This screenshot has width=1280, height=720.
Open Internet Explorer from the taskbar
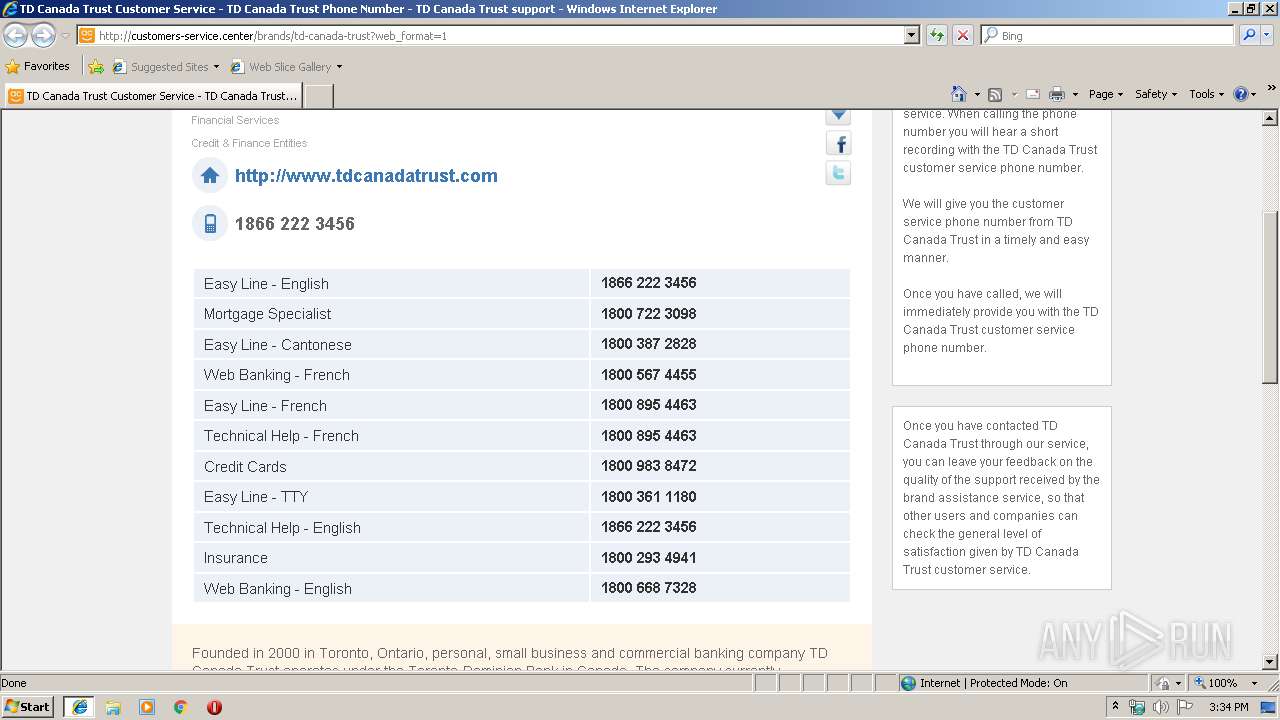(79, 707)
